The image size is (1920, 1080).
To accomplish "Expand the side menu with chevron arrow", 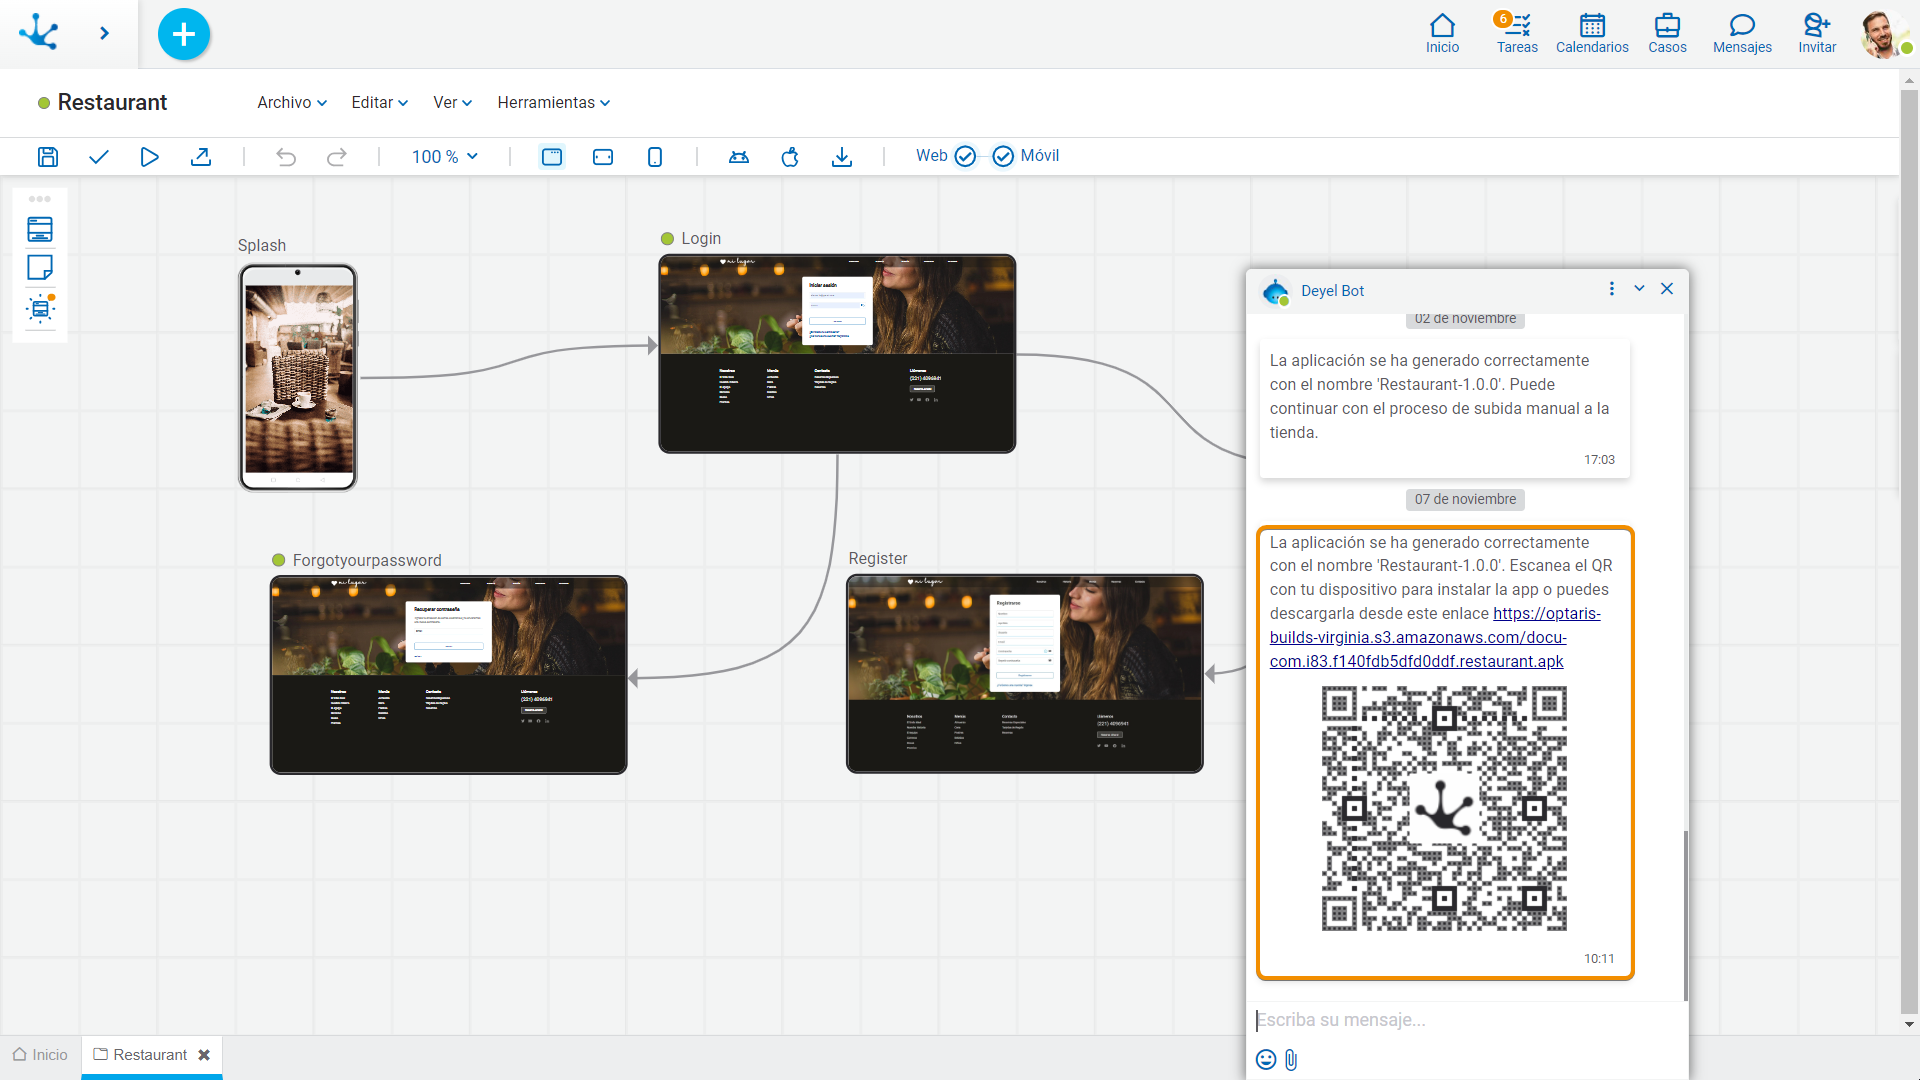I will [x=104, y=33].
